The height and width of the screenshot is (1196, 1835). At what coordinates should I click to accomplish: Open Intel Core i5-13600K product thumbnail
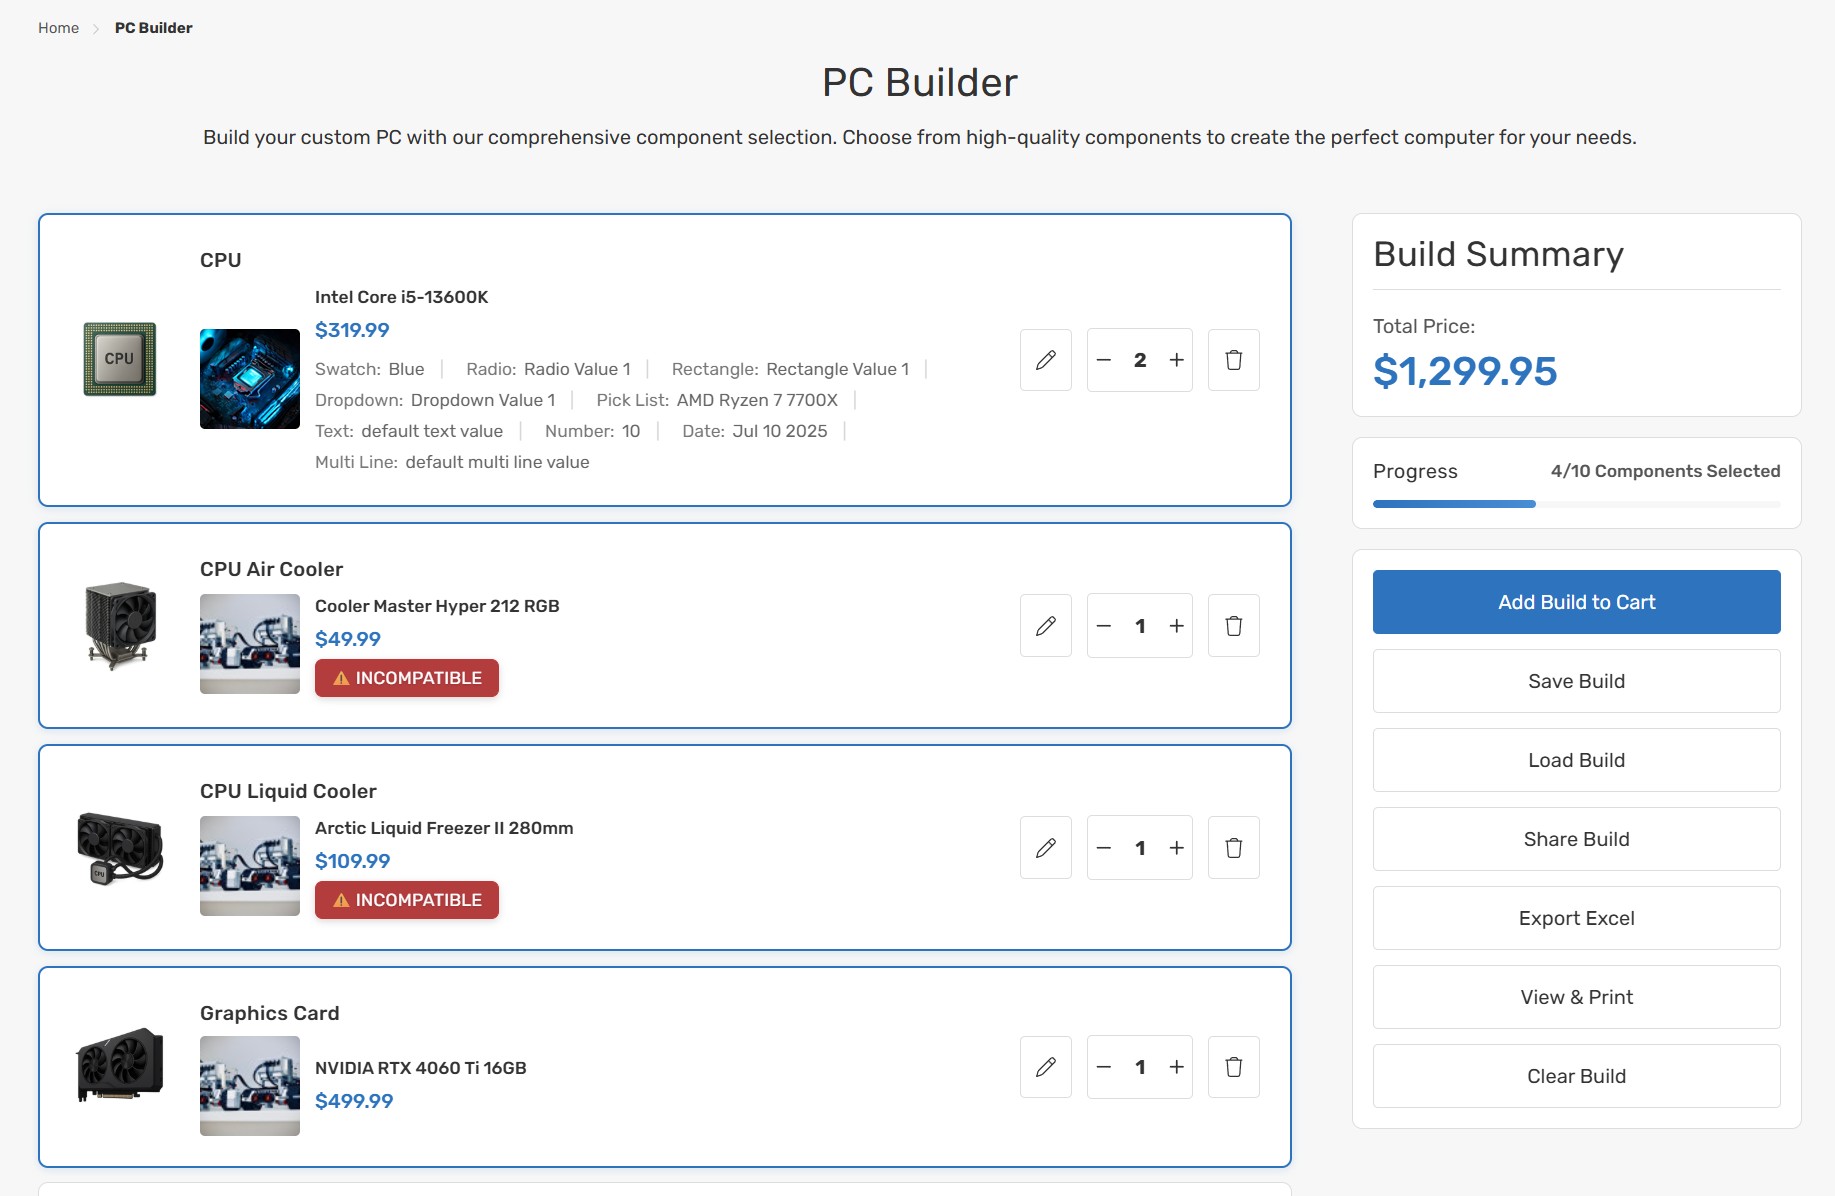(250, 379)
